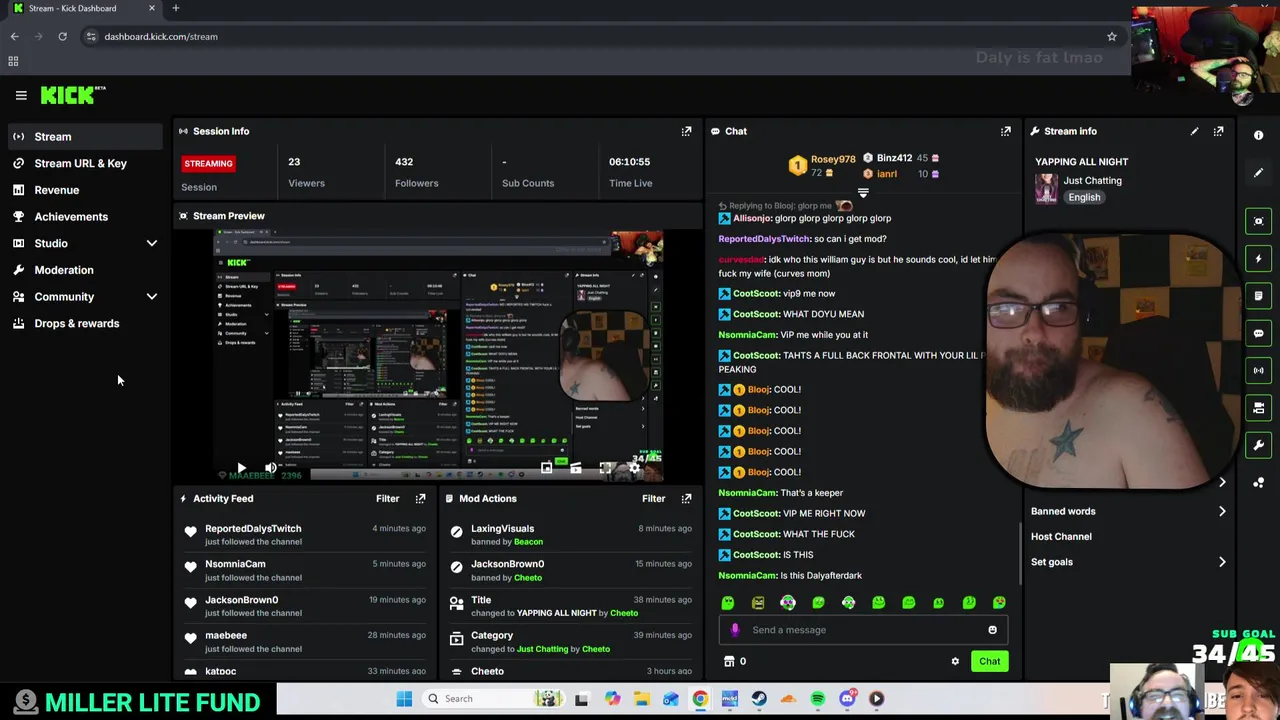Viewport: 1280px width, 720px height.
Task: Open Stream in sidebar
Action: click(84, 136)
